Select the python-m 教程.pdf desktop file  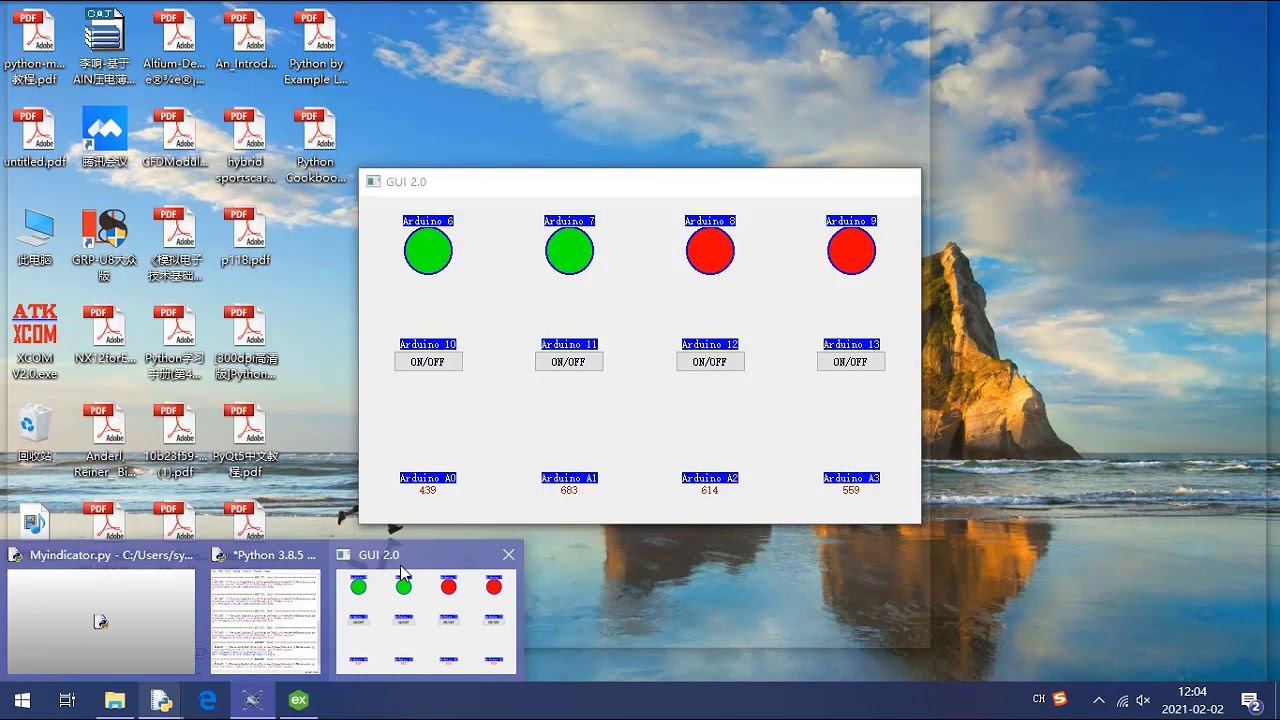34,47
